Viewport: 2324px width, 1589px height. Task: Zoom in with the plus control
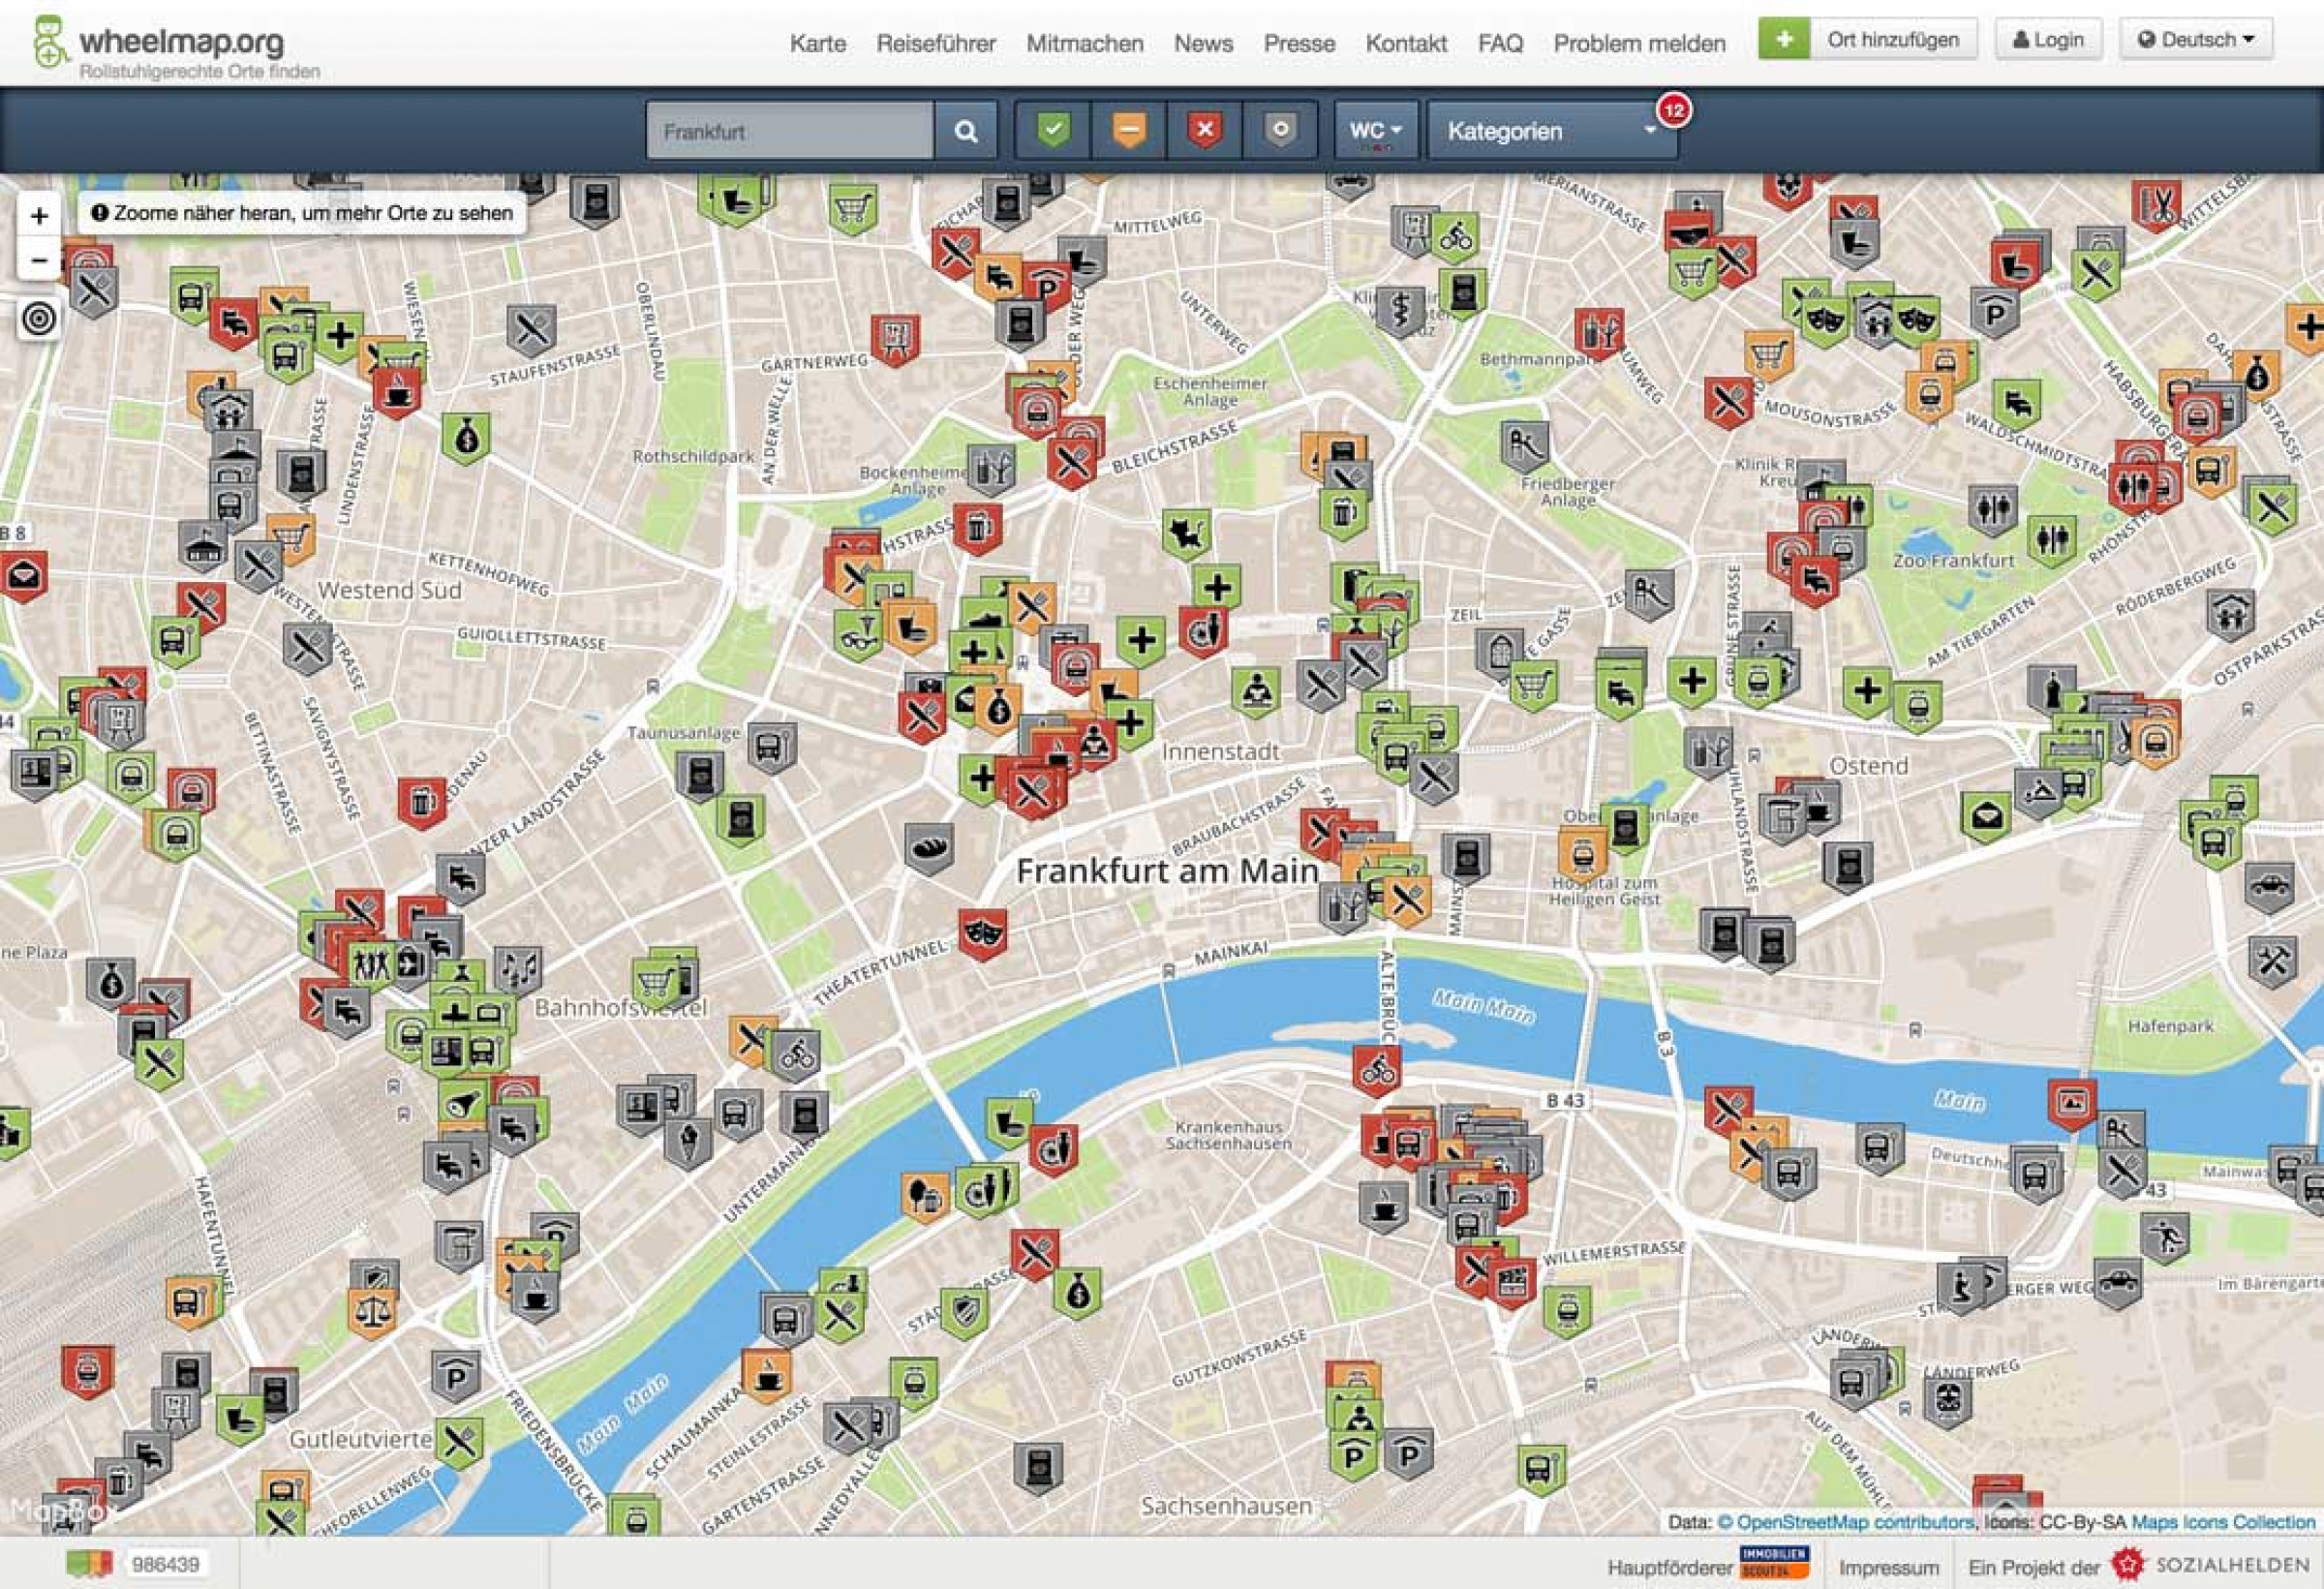pyautogui.click(x=39, y=215)
